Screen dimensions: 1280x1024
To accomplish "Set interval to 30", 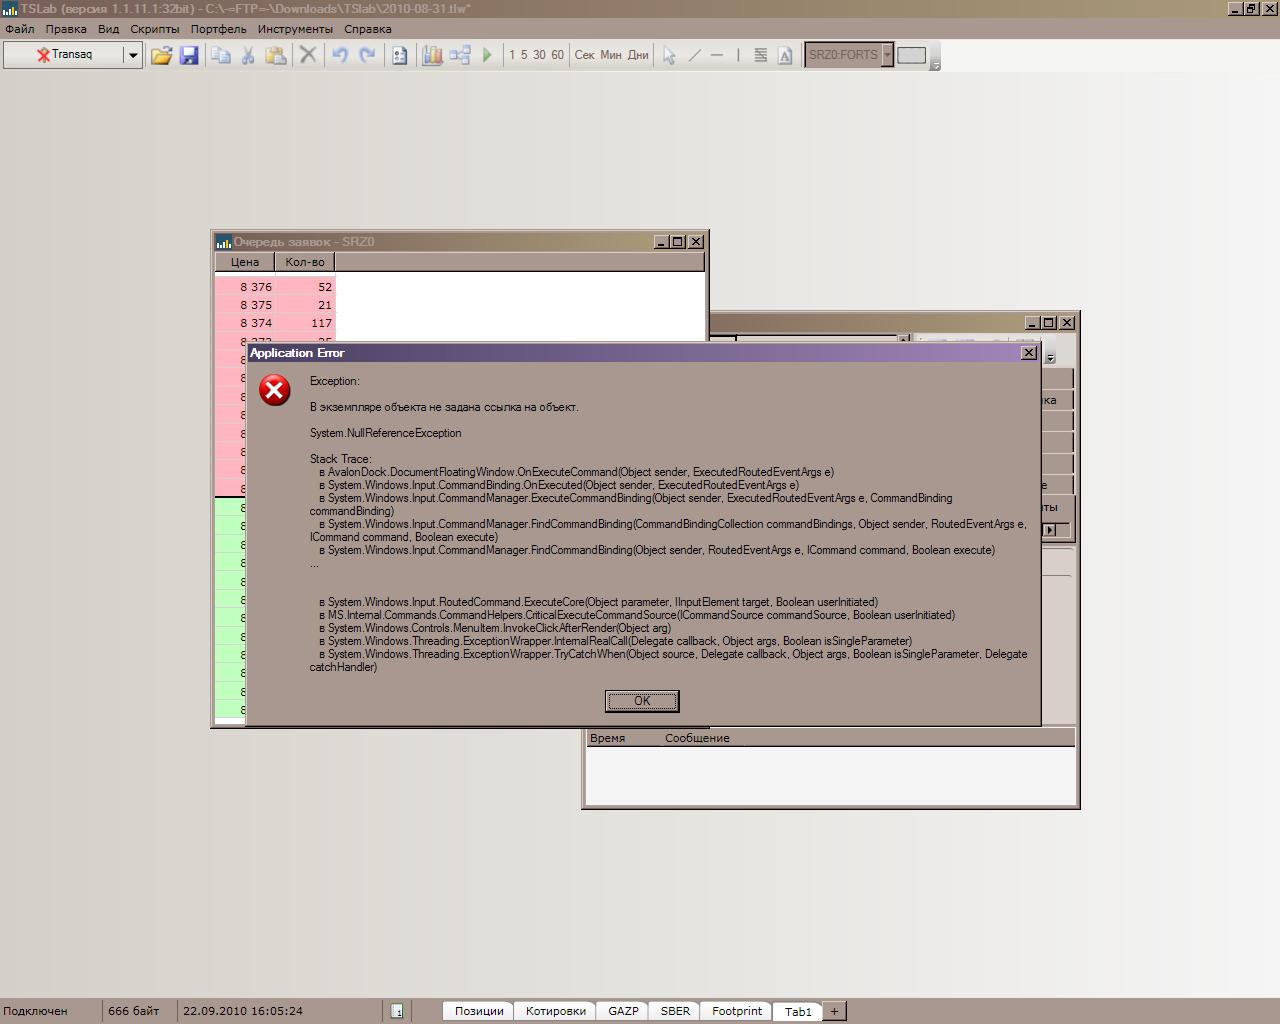I will click(x=539, y=55).
